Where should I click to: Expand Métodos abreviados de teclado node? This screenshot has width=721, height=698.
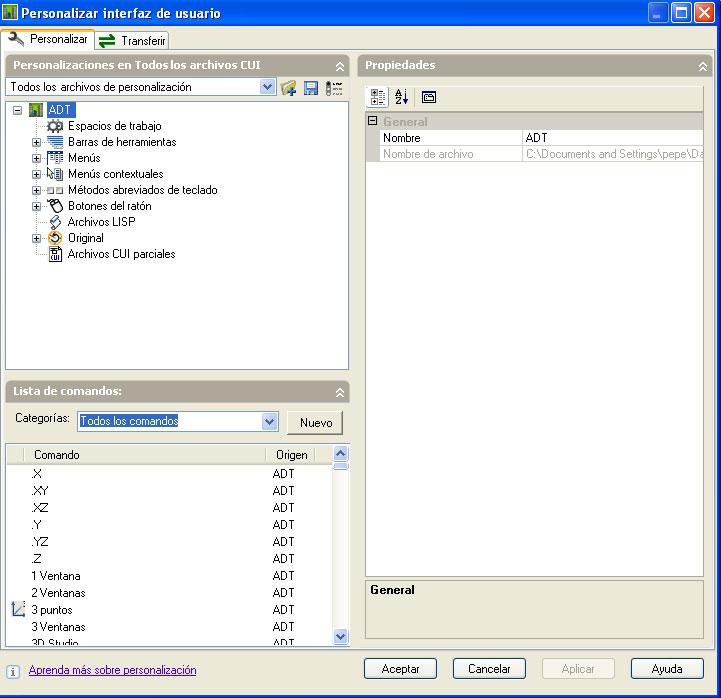(36, 190)
